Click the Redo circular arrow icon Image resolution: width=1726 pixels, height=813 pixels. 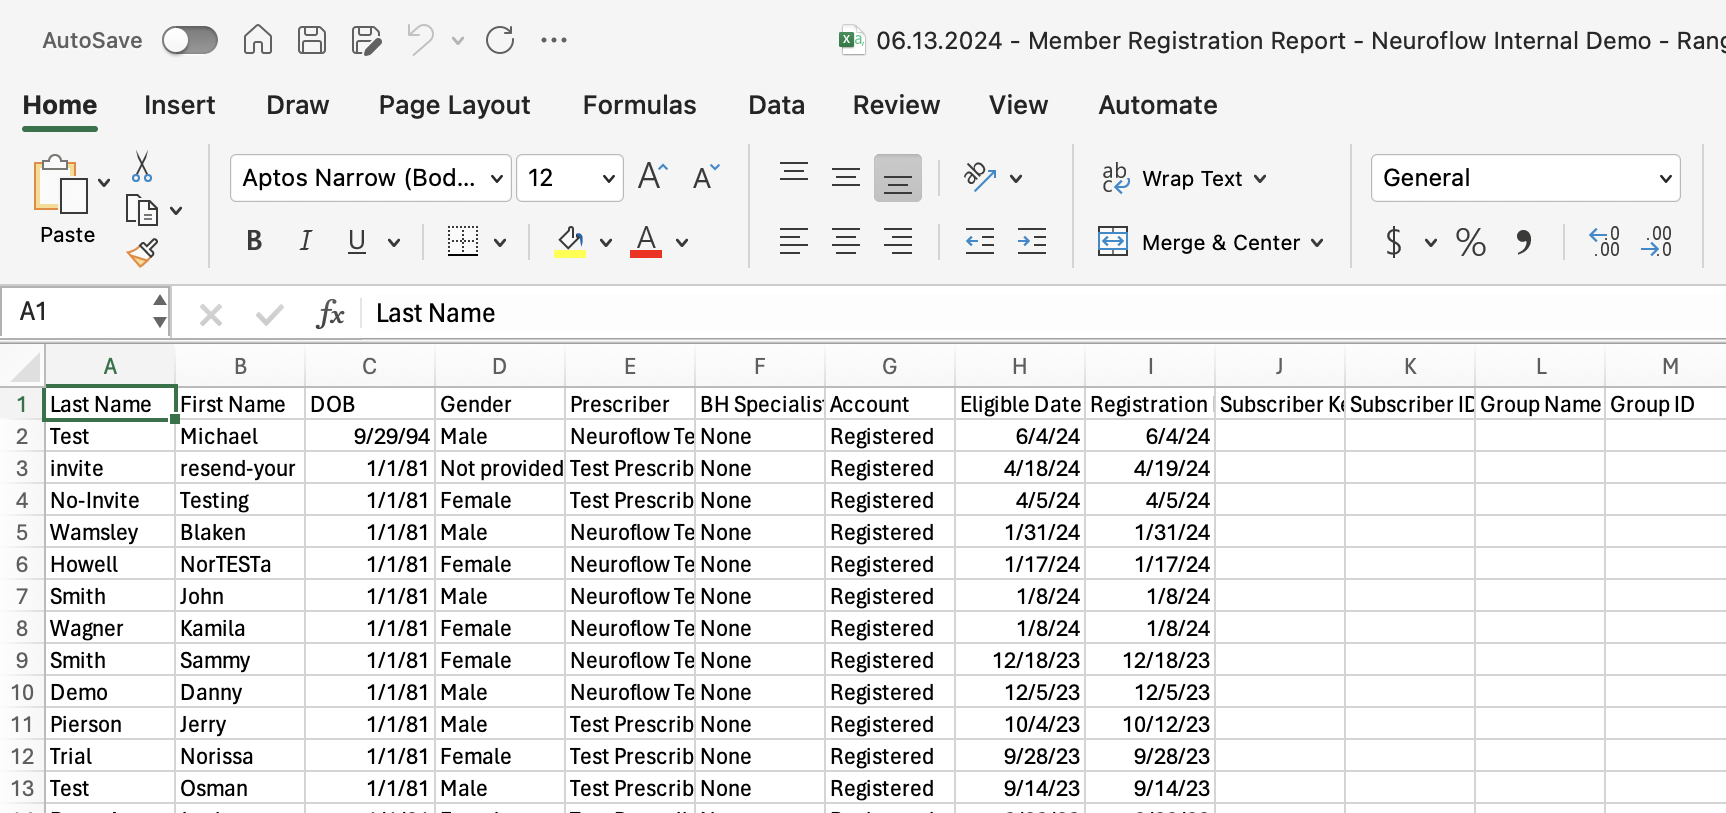click(500, 40)
